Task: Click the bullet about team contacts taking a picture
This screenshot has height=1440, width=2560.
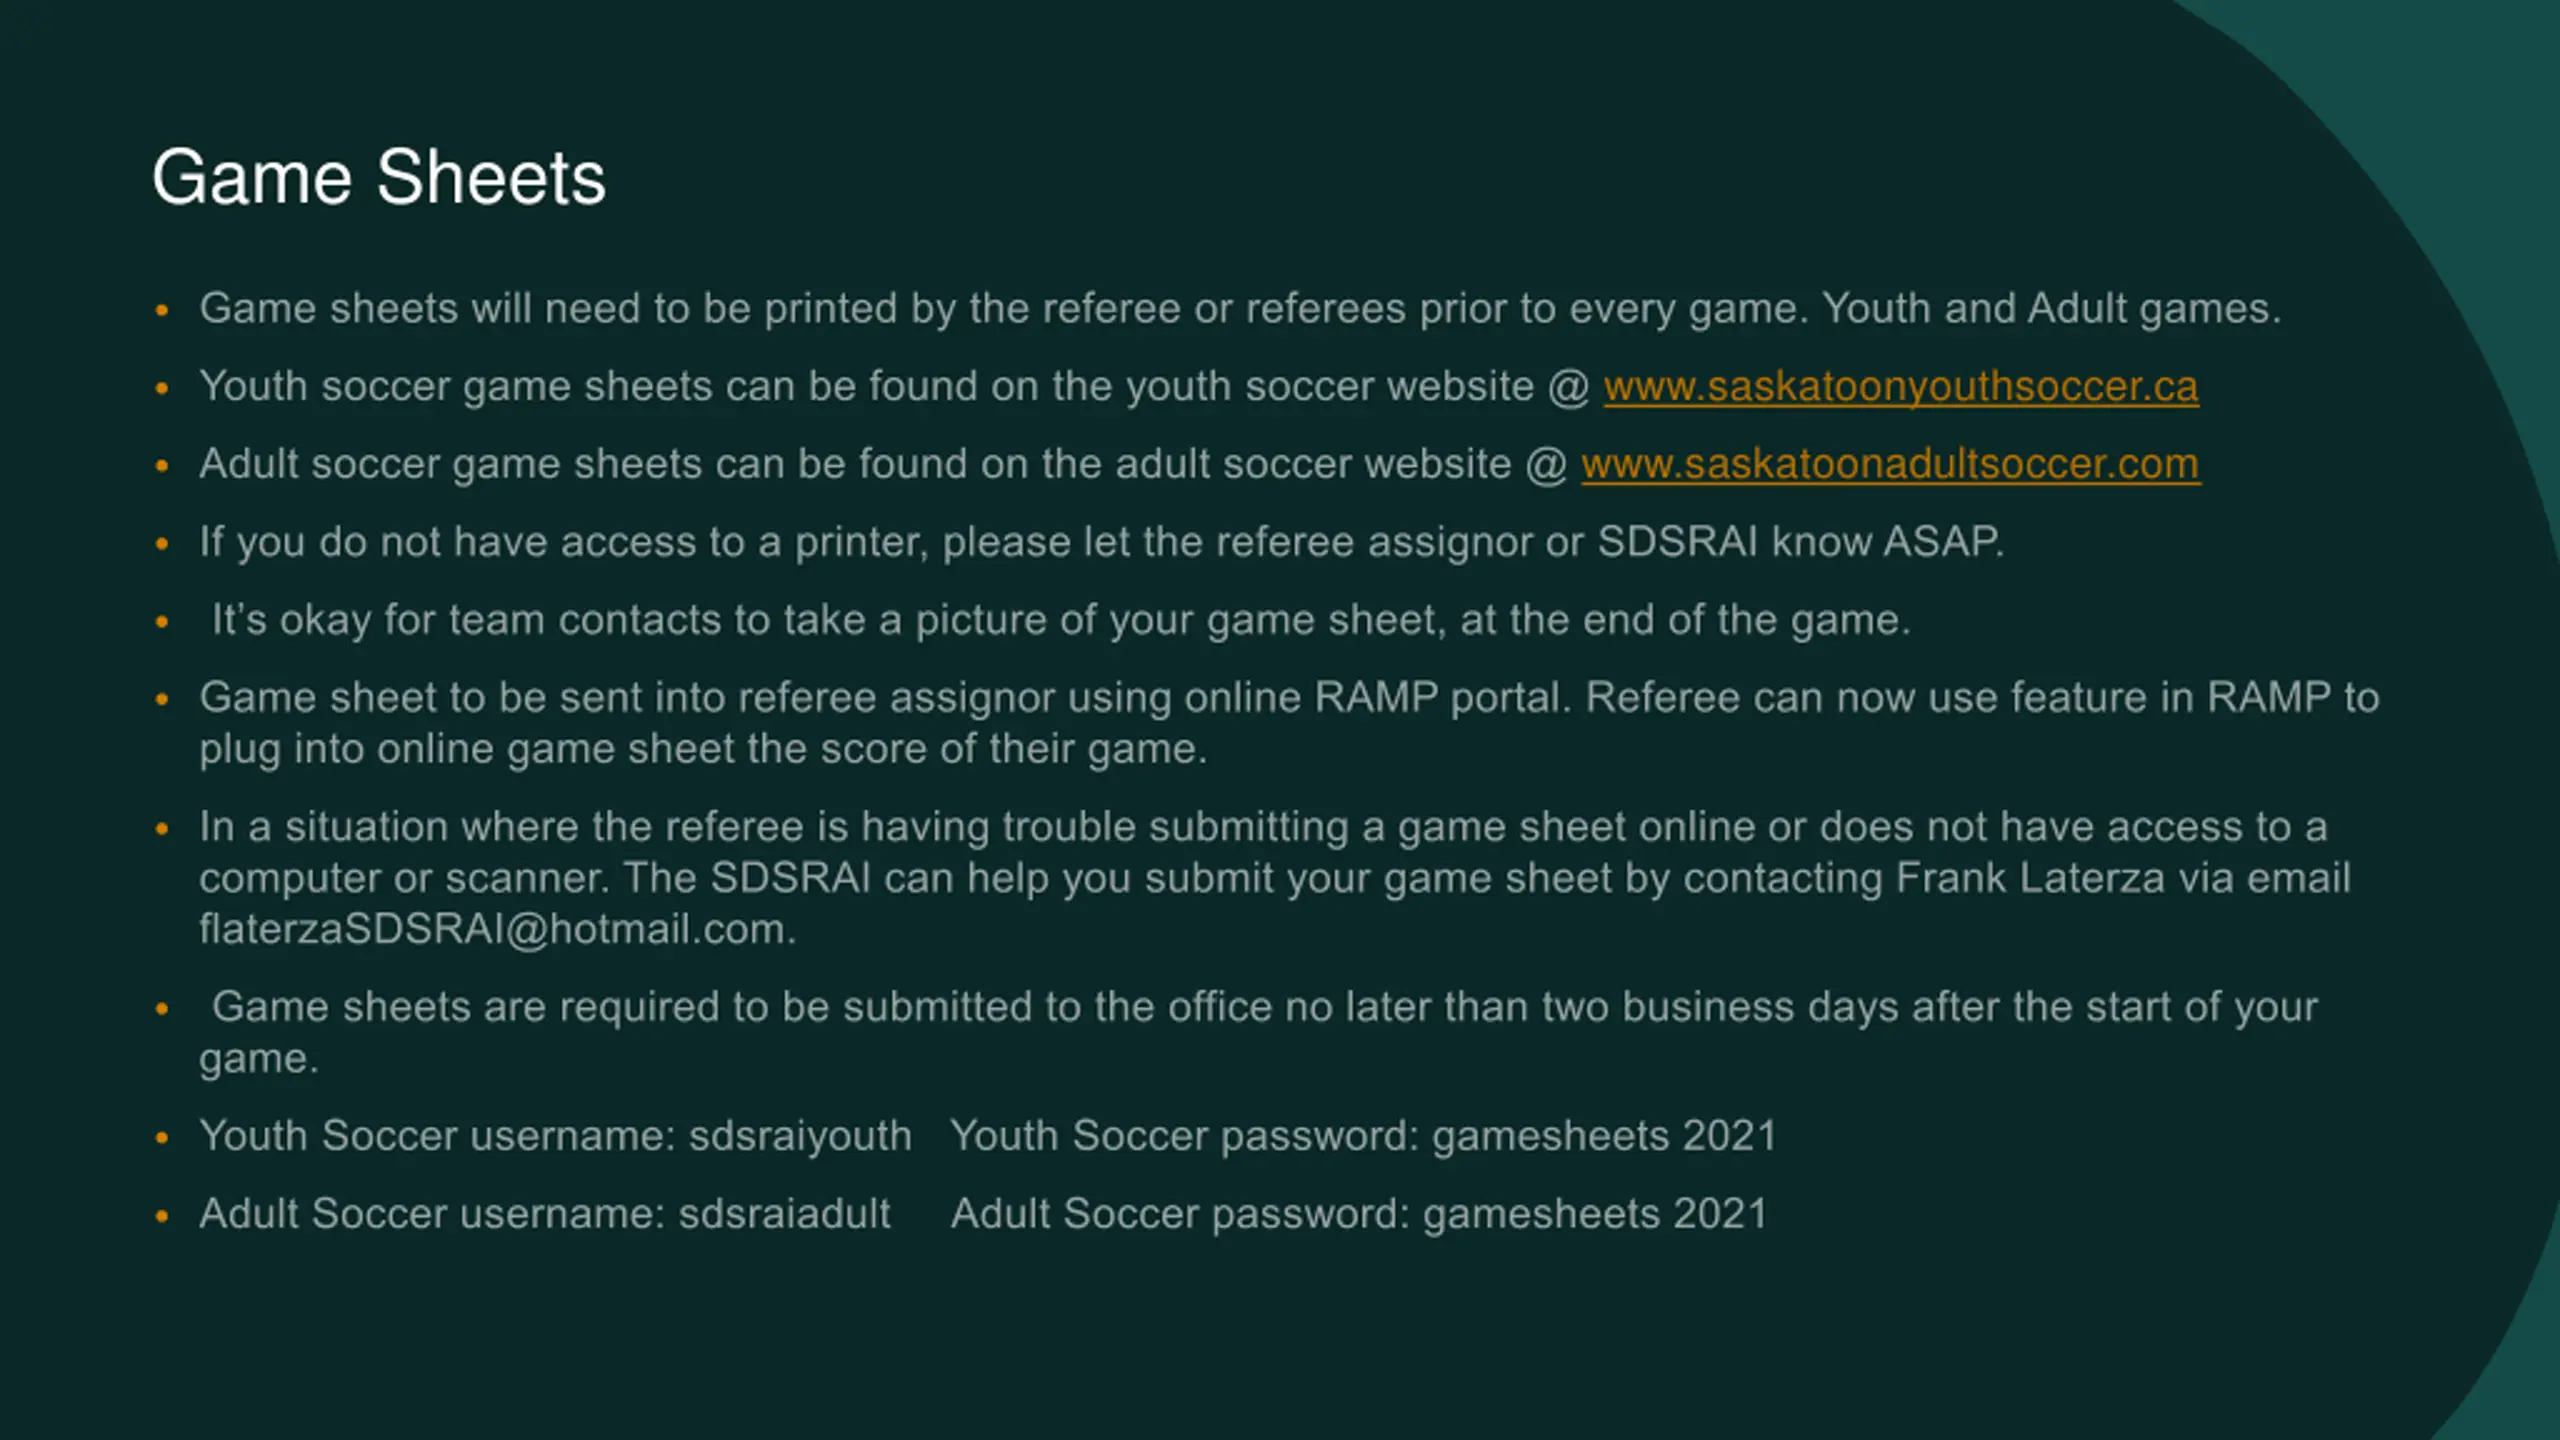Action: [x=1060, y=620]
